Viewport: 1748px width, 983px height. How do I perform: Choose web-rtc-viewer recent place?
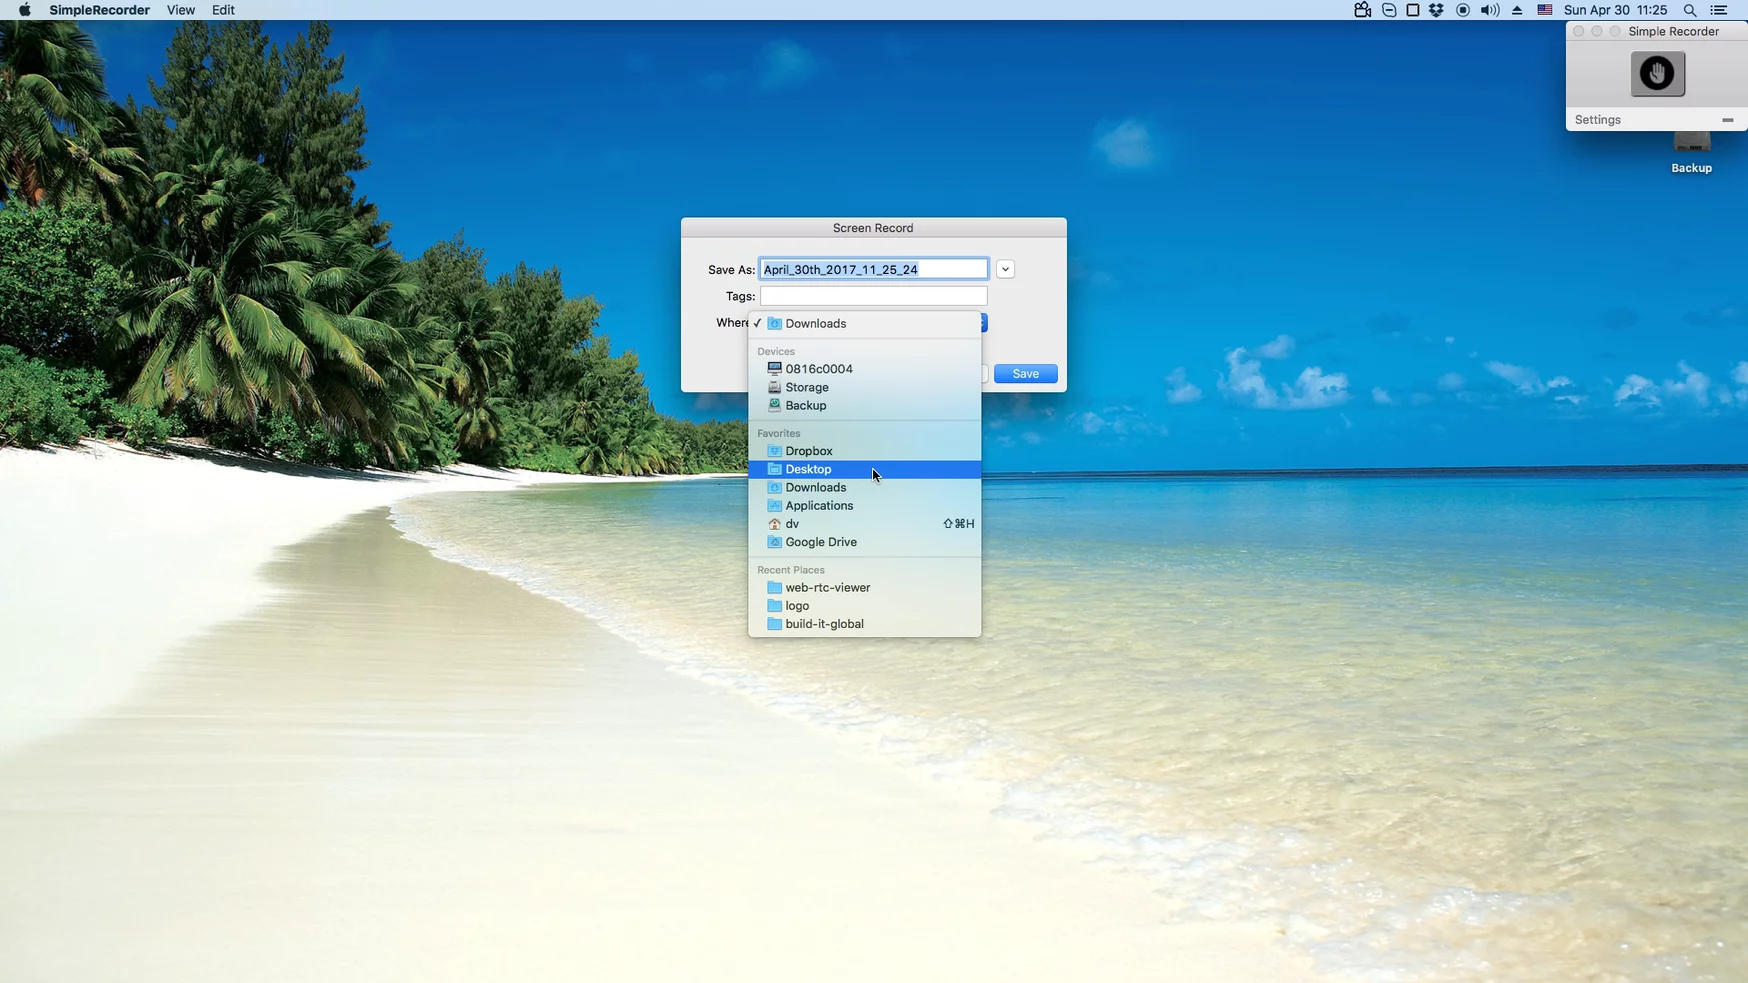(x=865, y=588)
